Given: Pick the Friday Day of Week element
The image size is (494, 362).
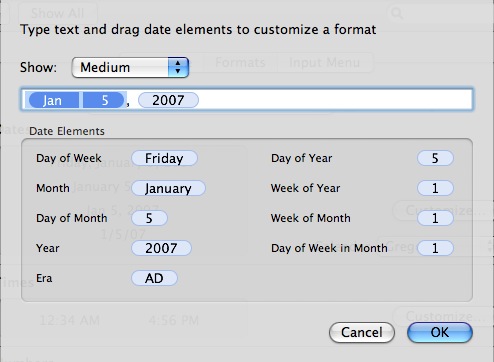Looking at the screenshot, I should [164, 158].
